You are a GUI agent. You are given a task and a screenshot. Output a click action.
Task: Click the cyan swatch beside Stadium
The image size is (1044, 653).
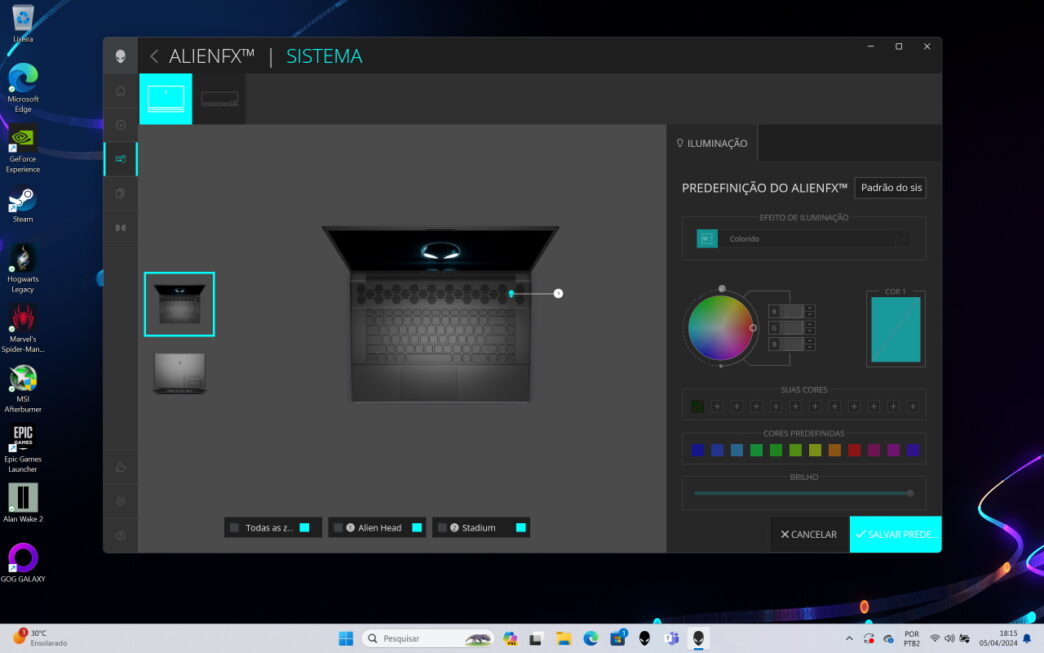(x=521, y=528)
